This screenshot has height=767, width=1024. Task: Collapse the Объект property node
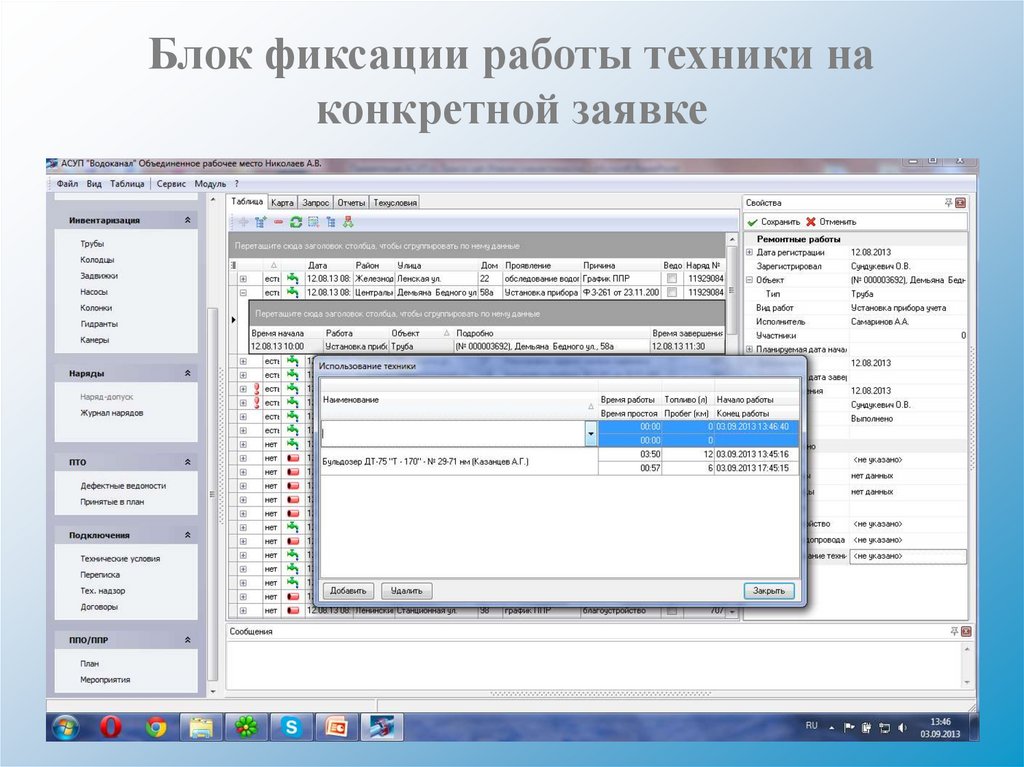(749, 280)
